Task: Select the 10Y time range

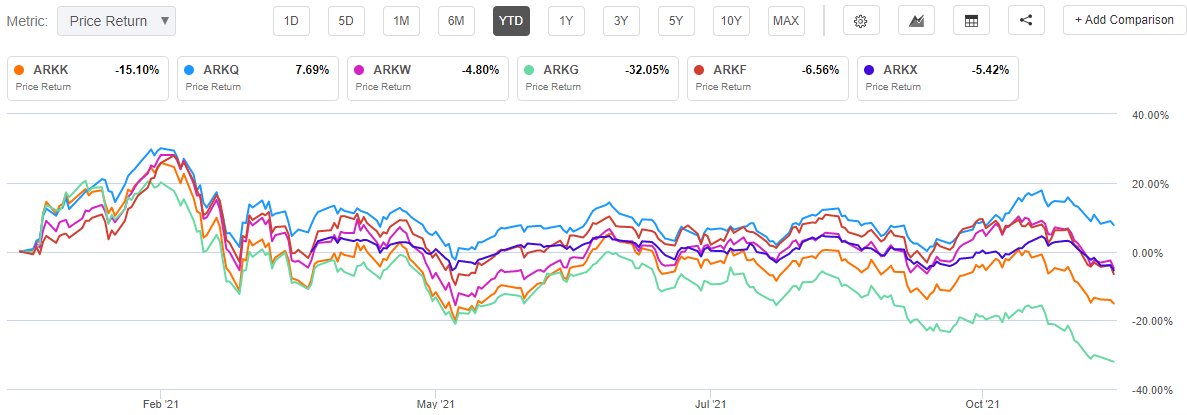Action: pos(731,21)
